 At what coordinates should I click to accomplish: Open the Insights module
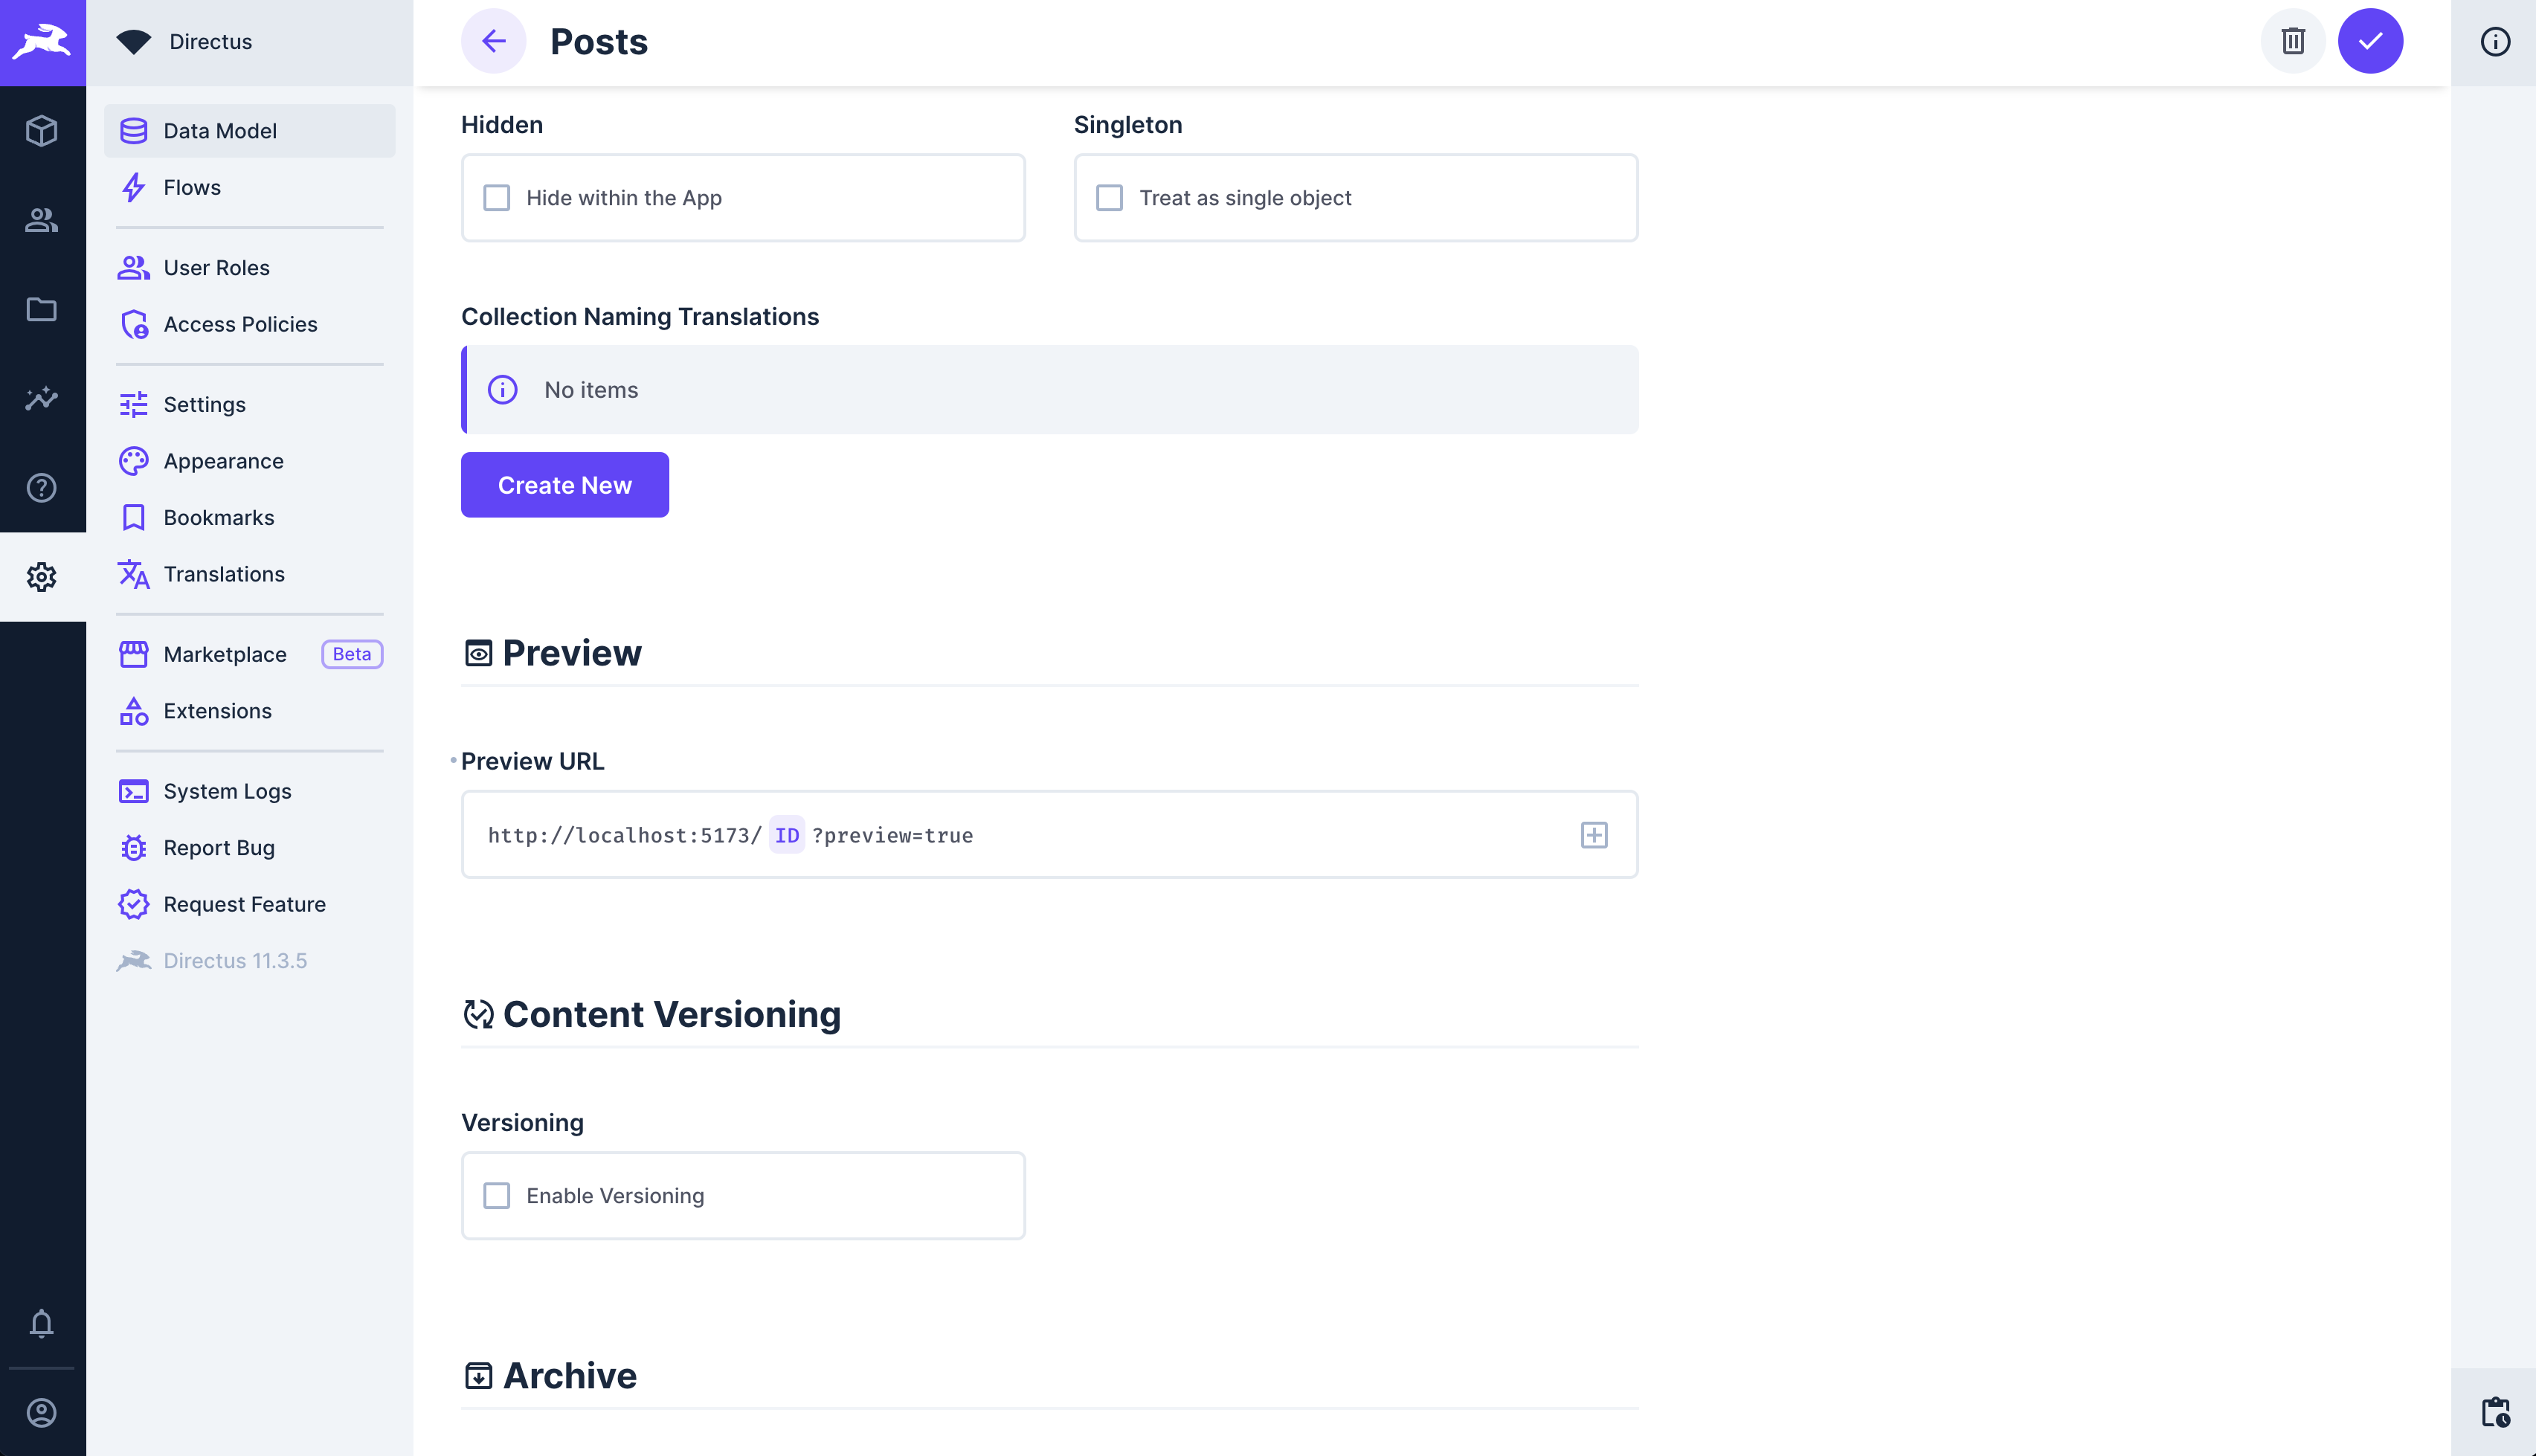coord(42,399)
